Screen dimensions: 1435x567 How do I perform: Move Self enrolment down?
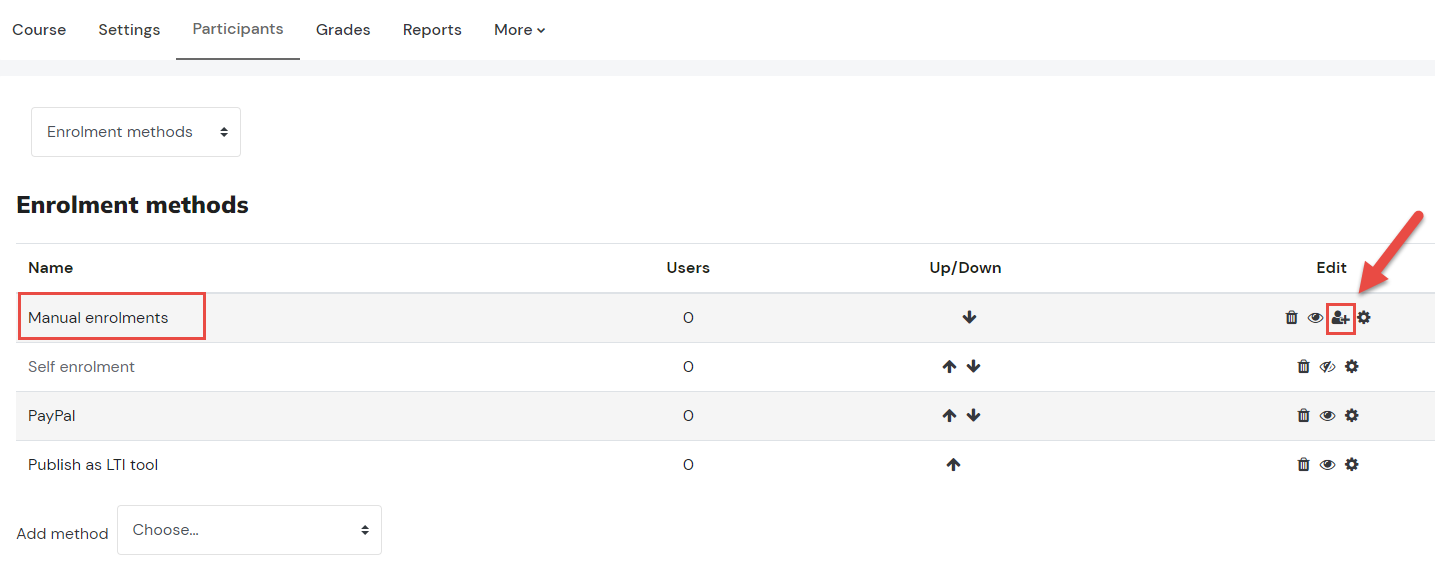(974, 367)
